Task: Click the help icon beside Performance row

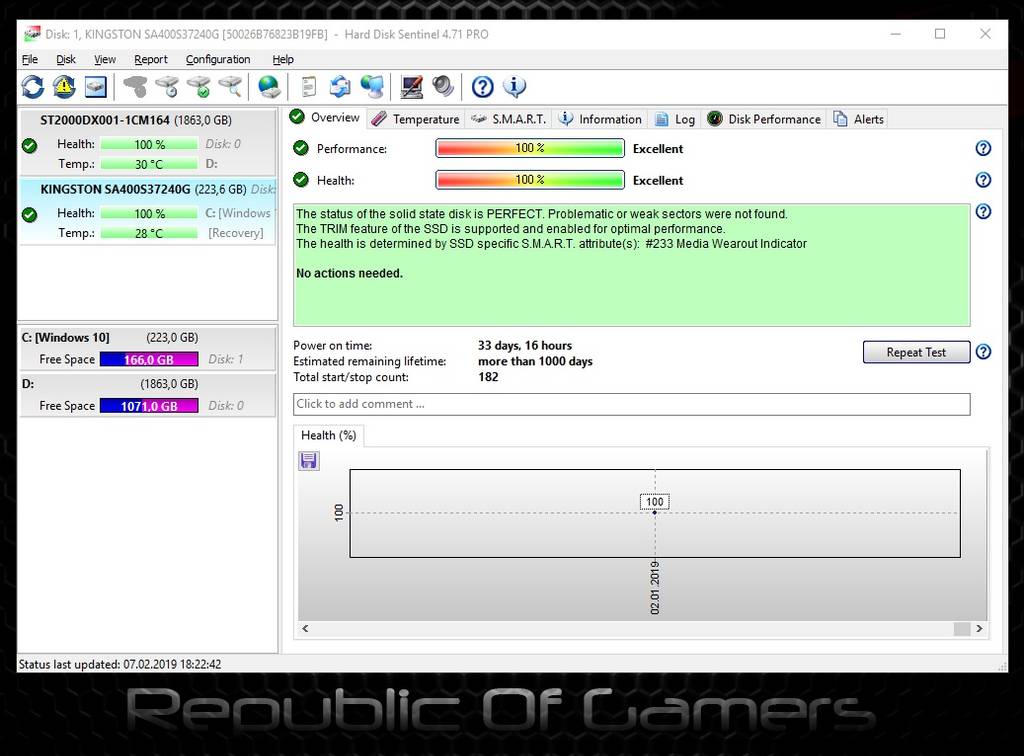Action: [x=983, y=148]
